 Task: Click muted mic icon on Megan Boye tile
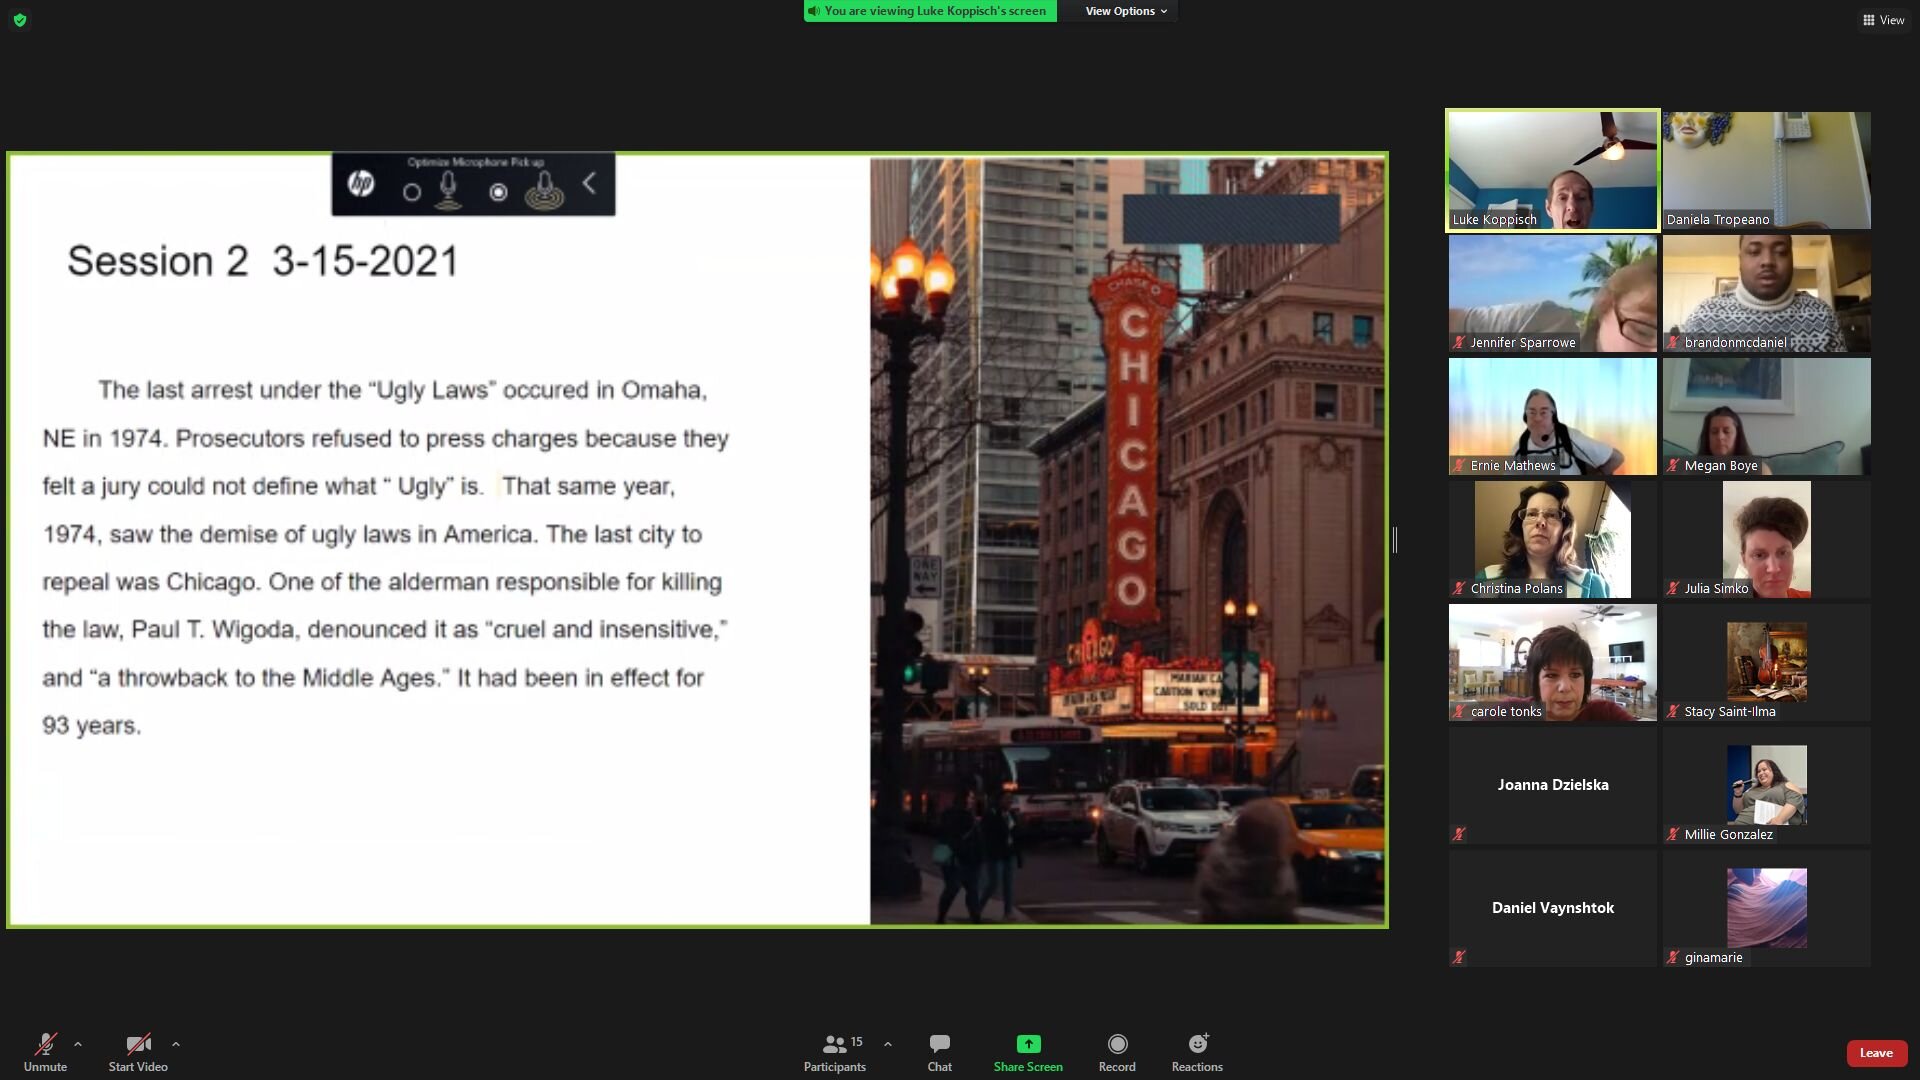1673,465
